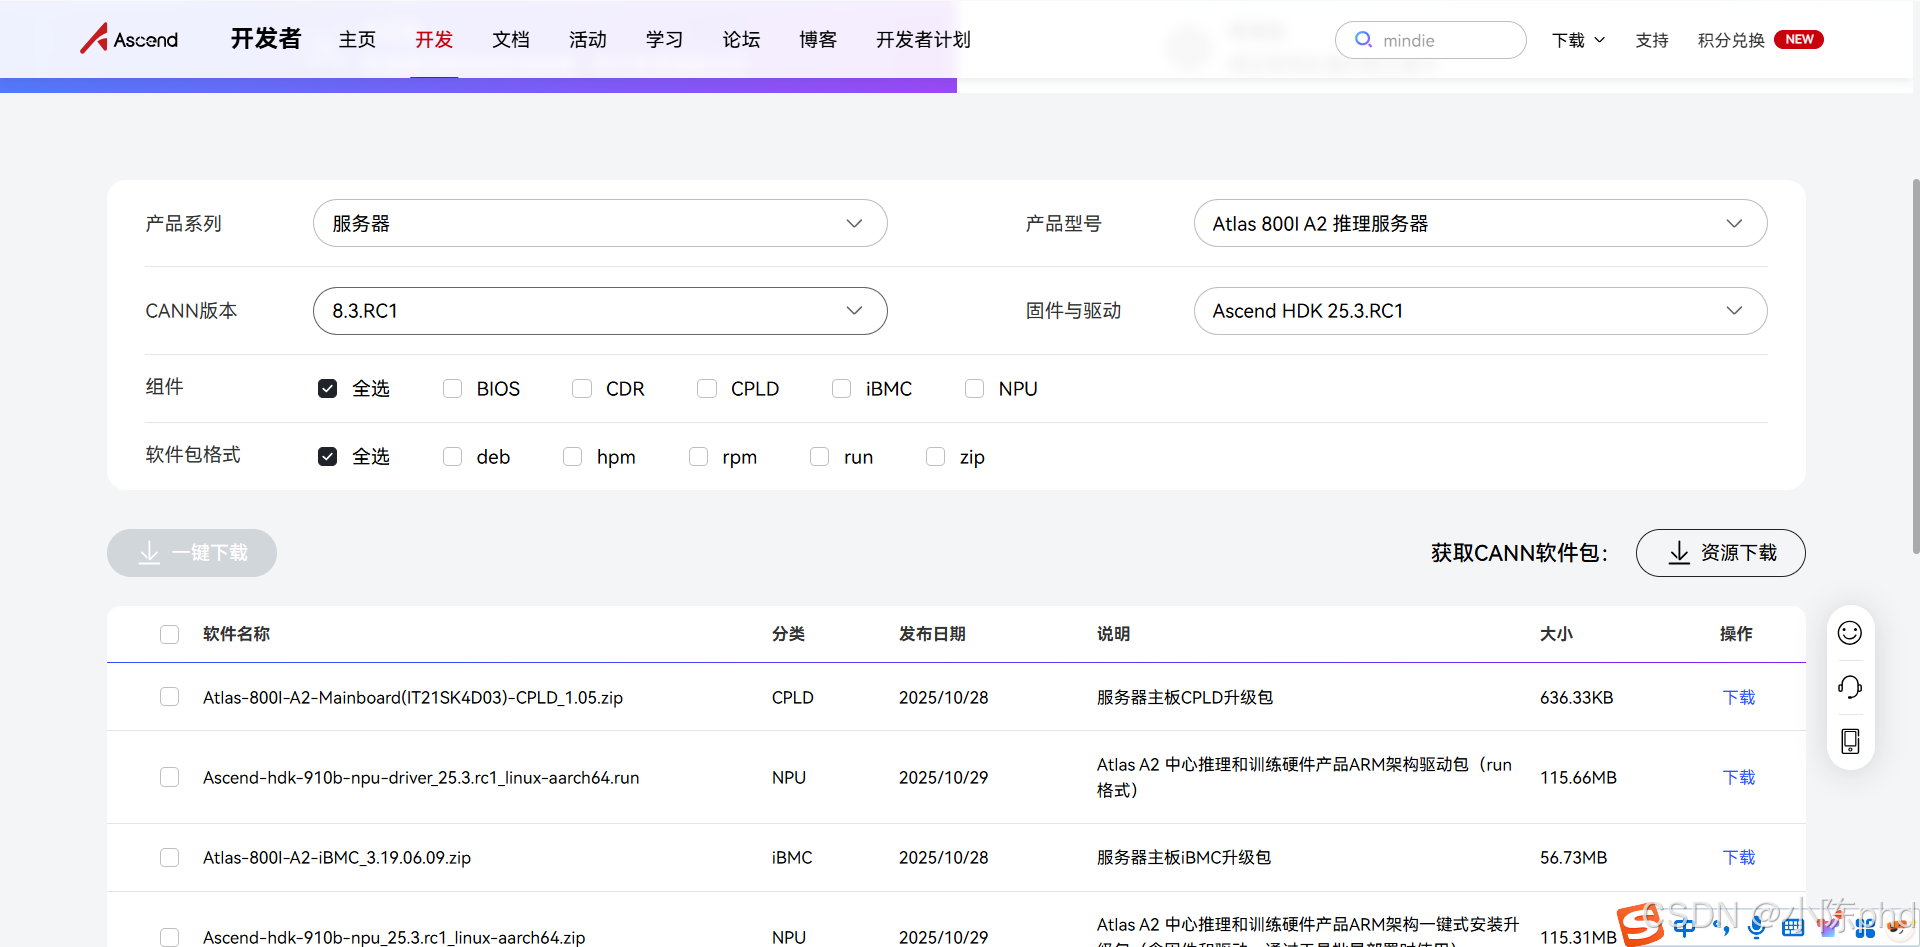The height and width of the screenshot is (947, 1920).
Task: Select the rpm package format checkbox
Action: coord(698,456)
